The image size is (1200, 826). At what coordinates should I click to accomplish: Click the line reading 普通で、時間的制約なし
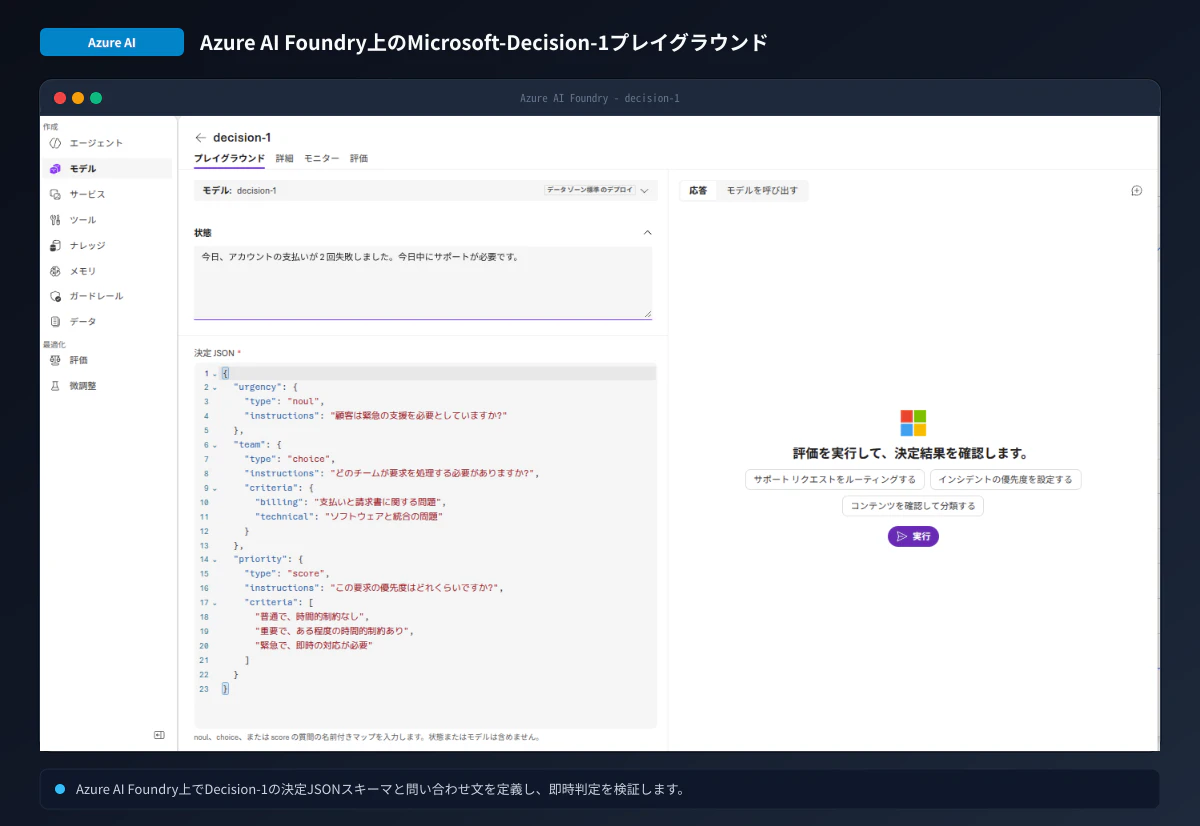[313, 617]
